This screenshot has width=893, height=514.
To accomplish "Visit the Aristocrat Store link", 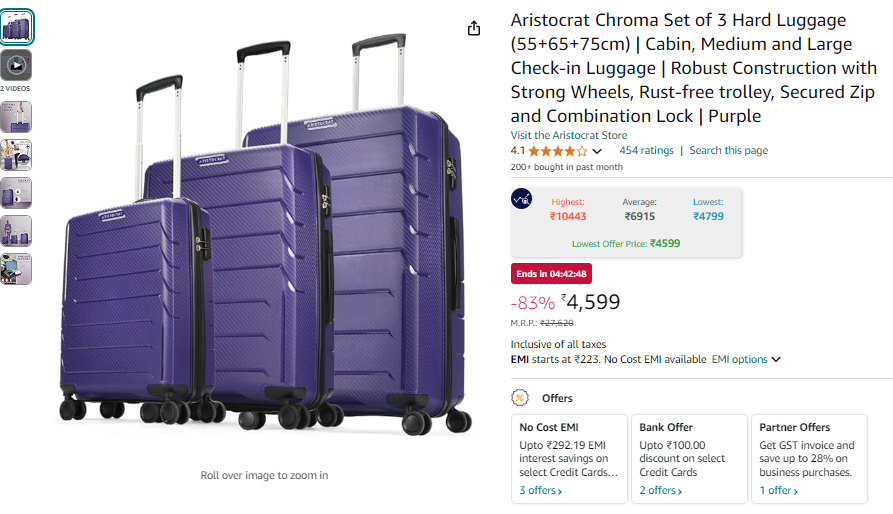I will click(x=568, y=135).
